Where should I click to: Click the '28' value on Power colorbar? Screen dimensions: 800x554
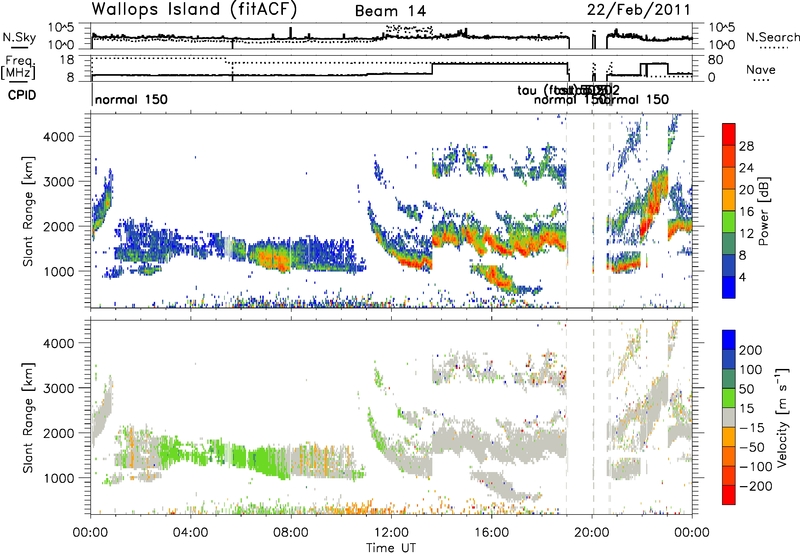point(746,146)
